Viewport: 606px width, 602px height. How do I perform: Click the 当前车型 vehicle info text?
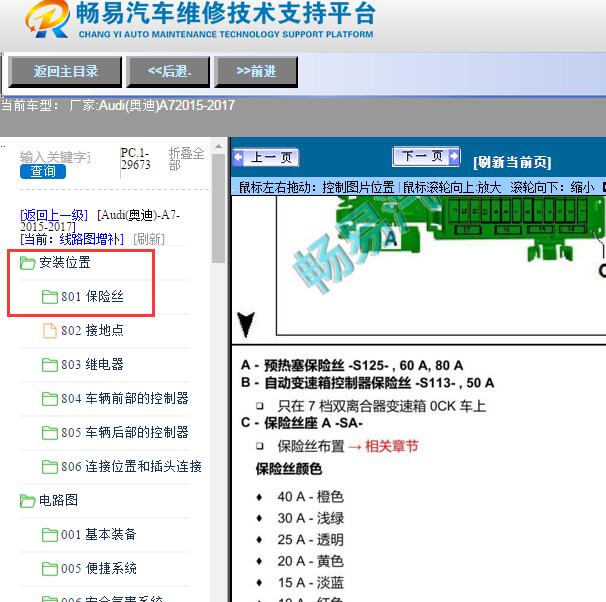(118, 105)
